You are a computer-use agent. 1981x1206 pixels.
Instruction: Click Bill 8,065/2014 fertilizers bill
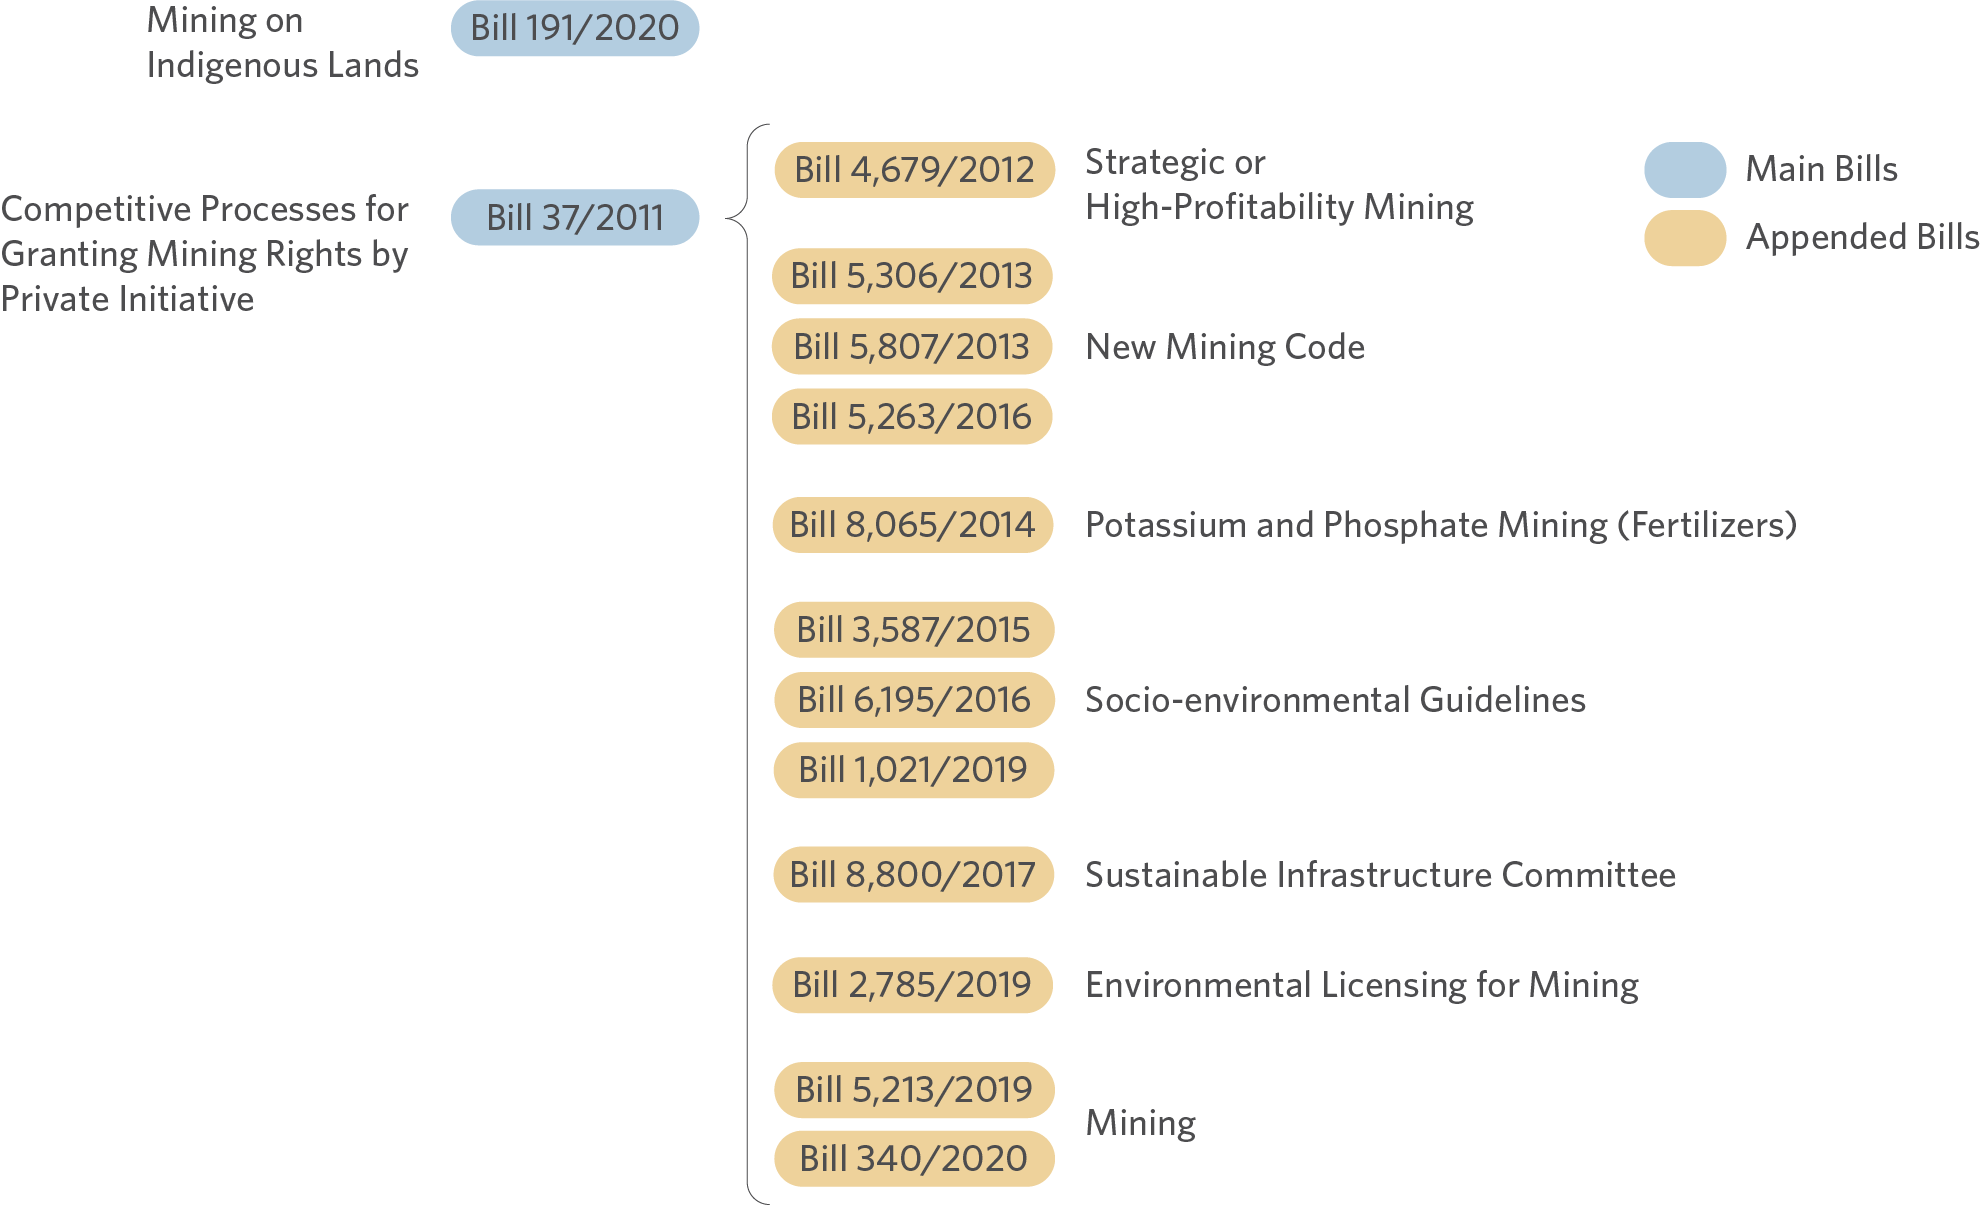click(x=913, y=525)
